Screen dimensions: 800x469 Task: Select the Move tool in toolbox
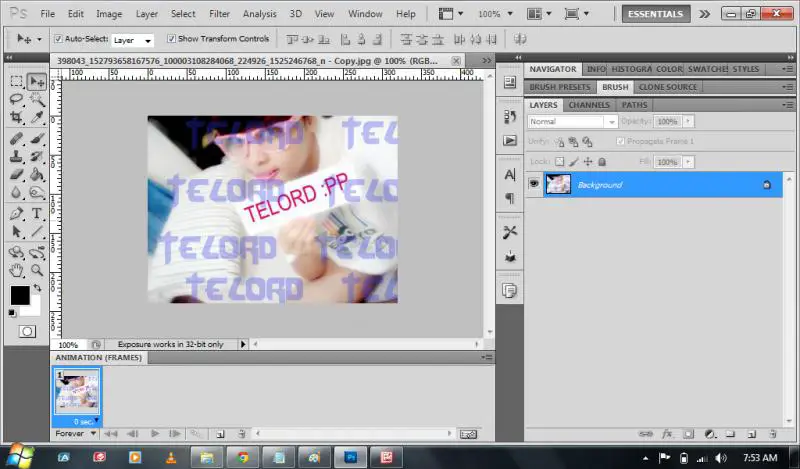37,82
